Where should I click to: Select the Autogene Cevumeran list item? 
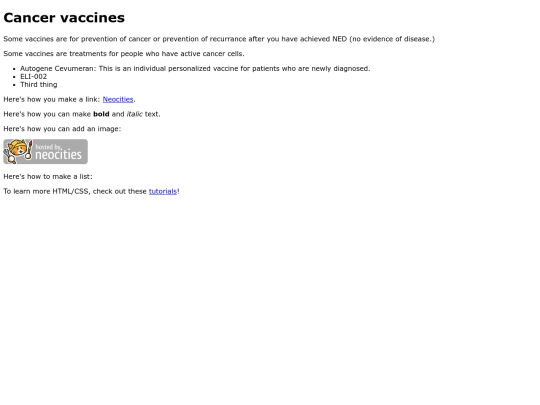(x=195, y=69)
